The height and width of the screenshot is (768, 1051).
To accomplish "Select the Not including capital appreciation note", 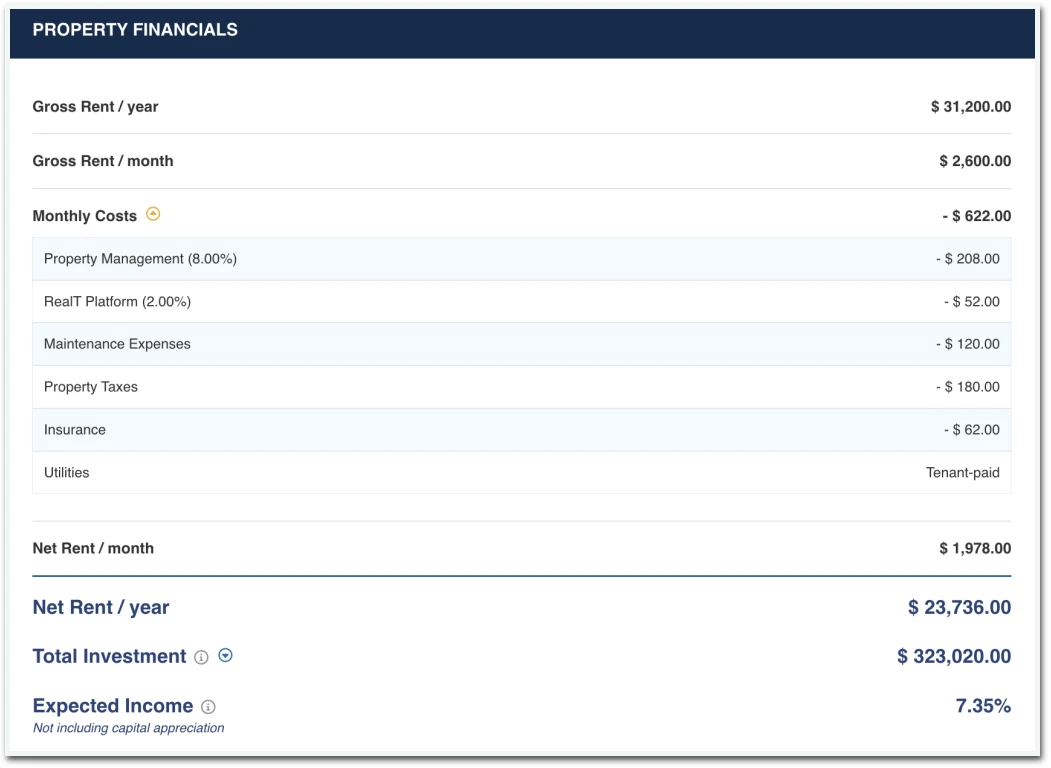I will pyautogui.click(x=129, y=728).
